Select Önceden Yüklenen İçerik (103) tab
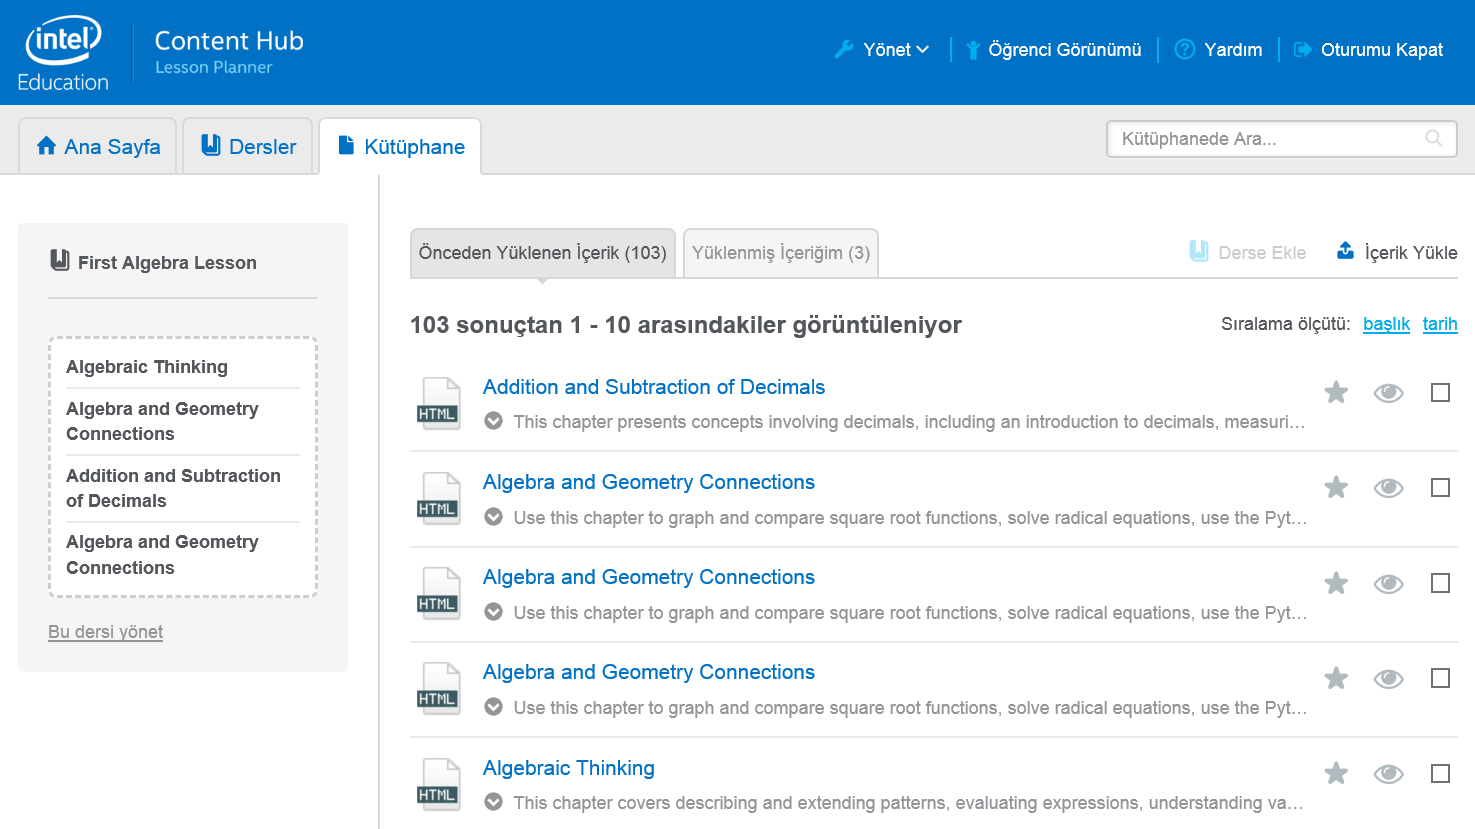This screenshot has height=829, width=1475. click(x=543, y=253)
